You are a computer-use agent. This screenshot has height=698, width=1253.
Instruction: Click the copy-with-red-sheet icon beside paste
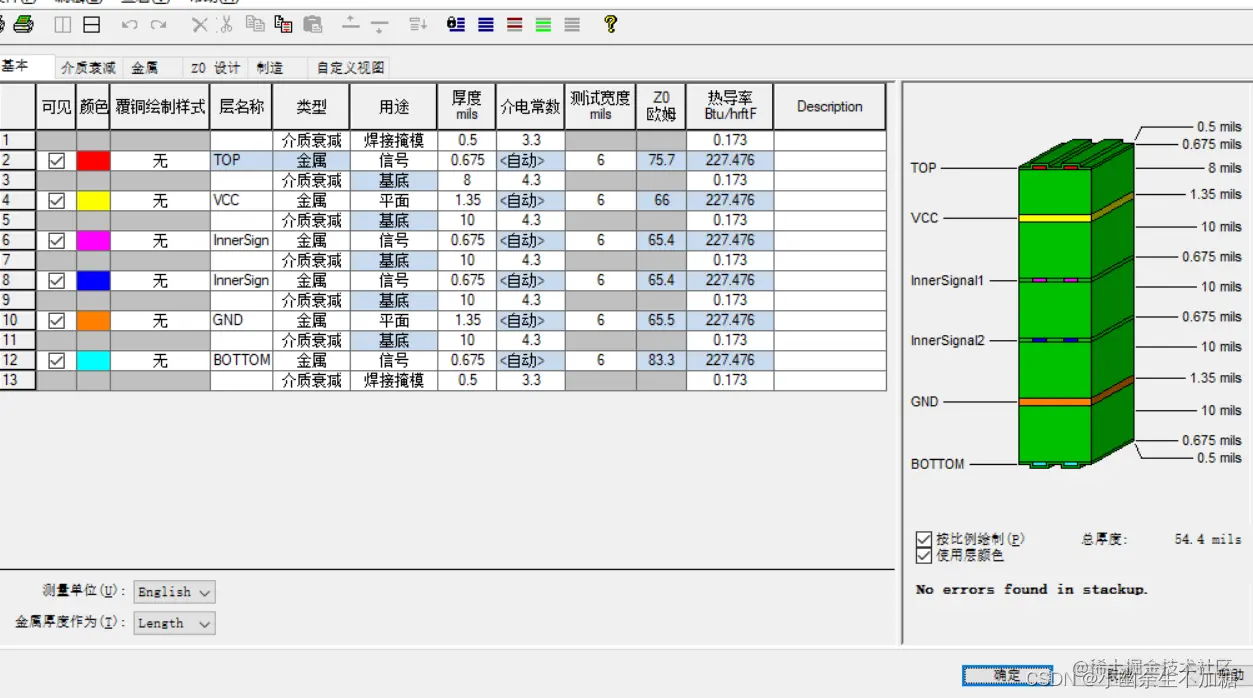283,25
